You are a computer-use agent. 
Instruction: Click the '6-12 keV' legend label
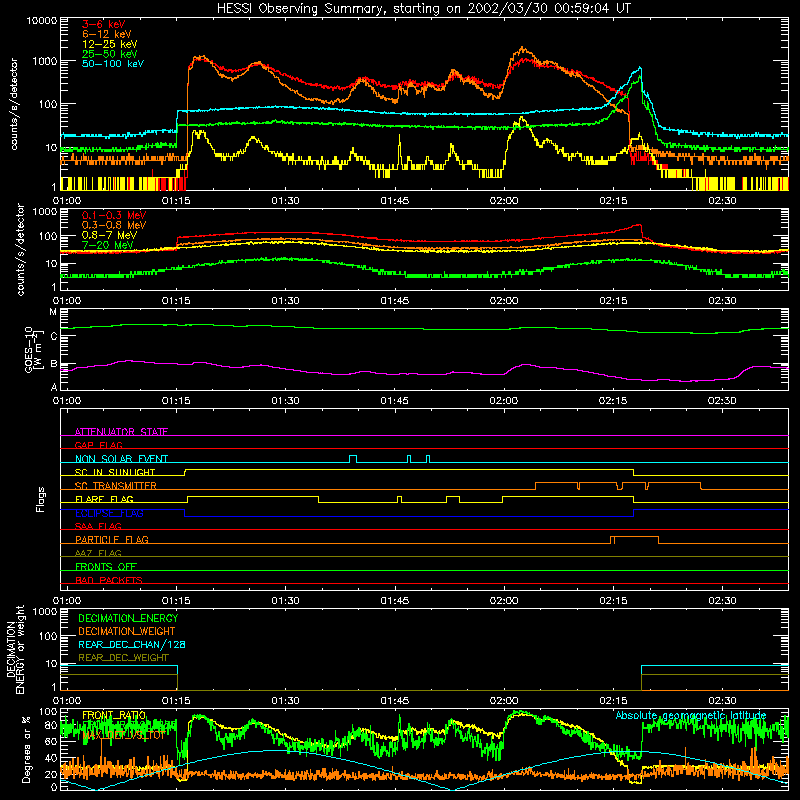[107, 34]
